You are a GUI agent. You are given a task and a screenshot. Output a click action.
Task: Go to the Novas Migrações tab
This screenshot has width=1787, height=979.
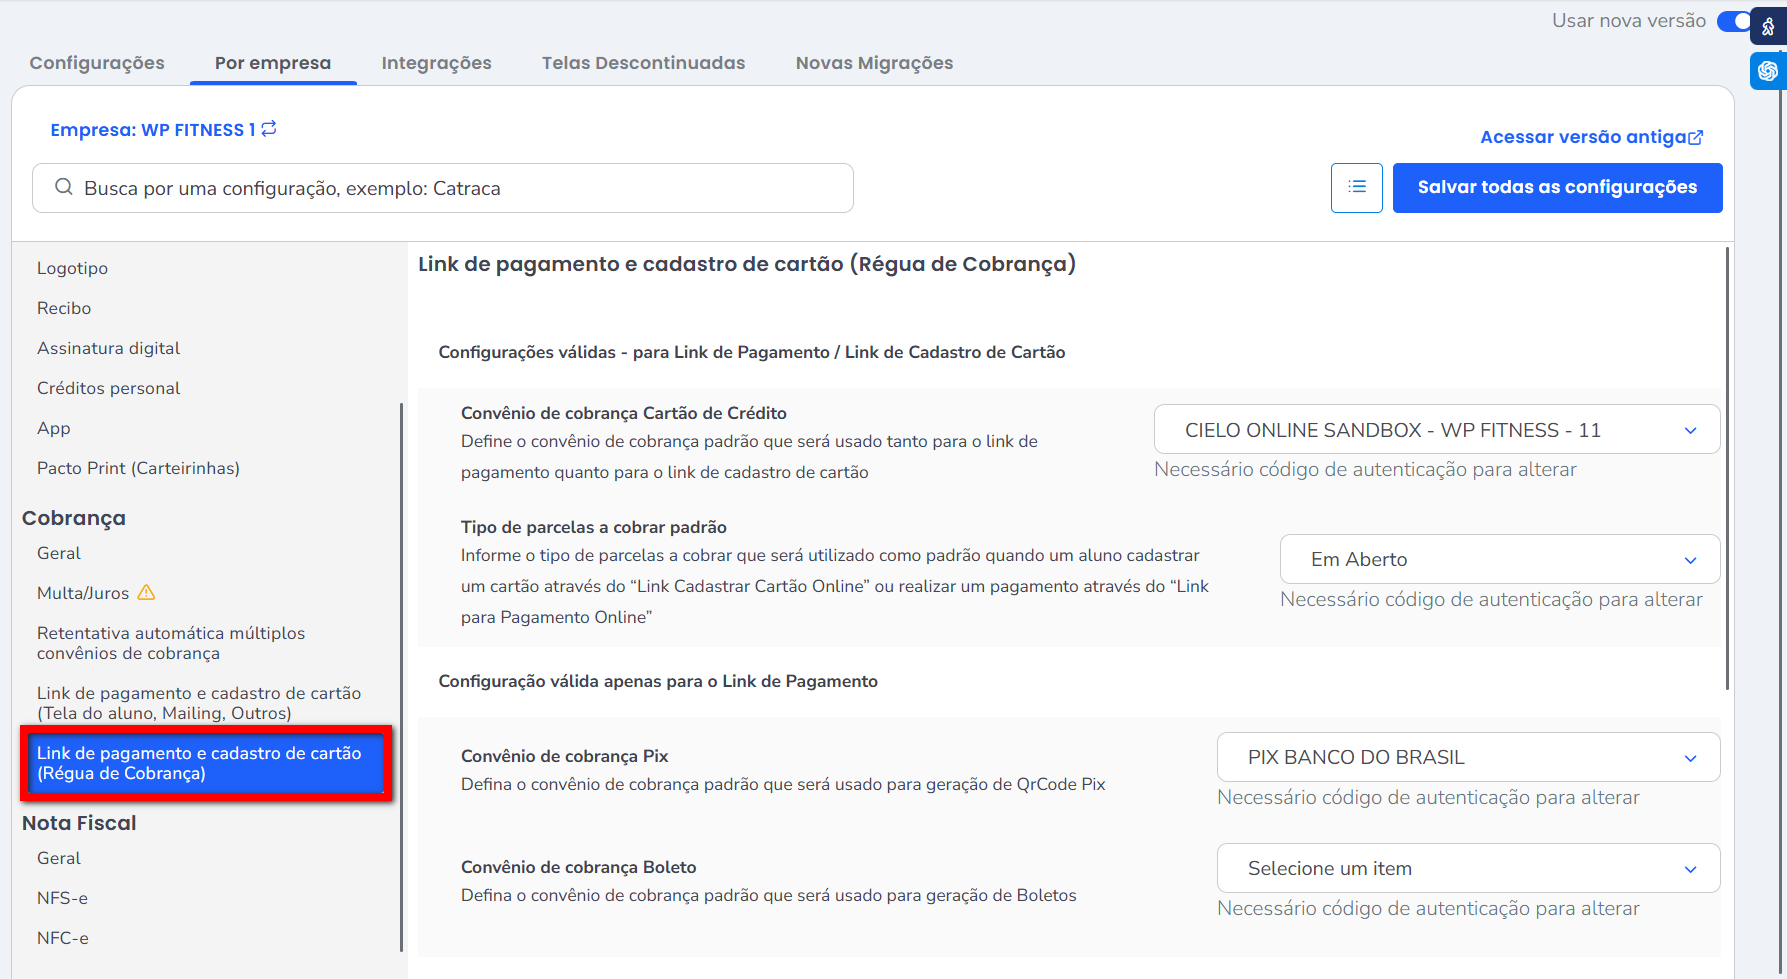tap(874, 63)
